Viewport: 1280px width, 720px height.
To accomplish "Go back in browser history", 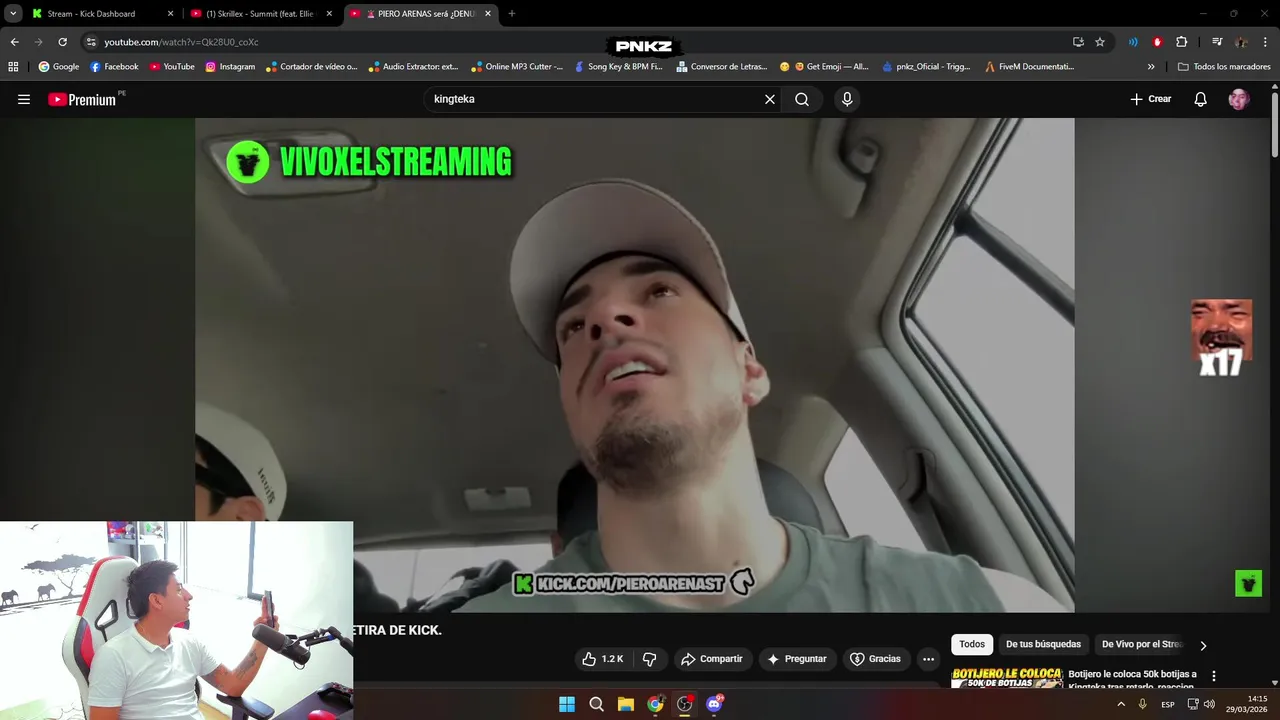I will (x=14, y=42).
